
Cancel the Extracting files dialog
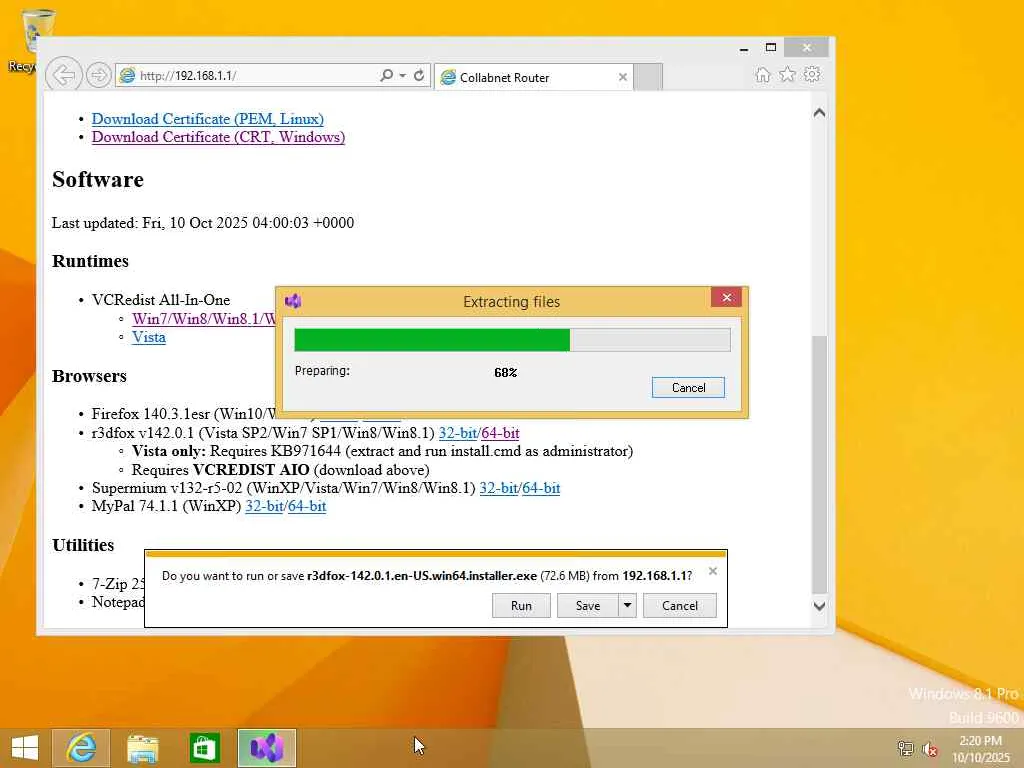pos(688,387)
